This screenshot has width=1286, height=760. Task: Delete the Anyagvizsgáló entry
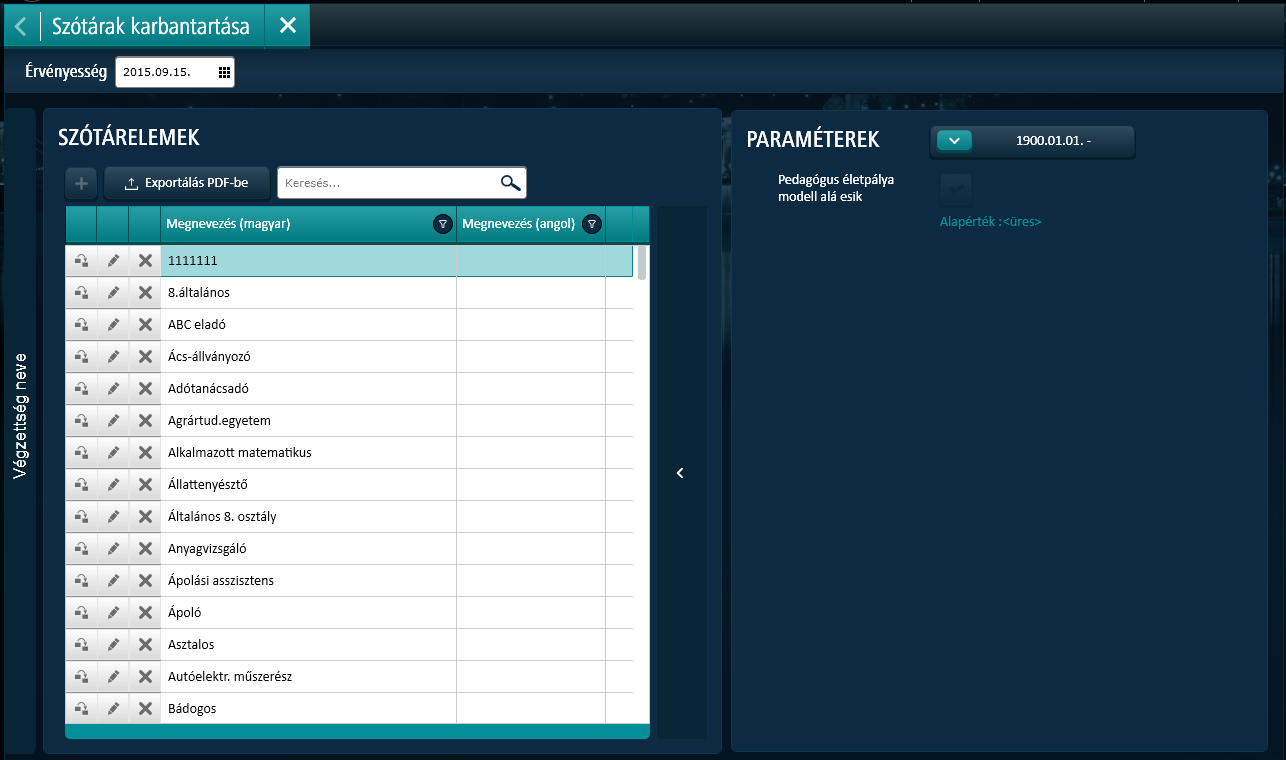pos(145,549)
